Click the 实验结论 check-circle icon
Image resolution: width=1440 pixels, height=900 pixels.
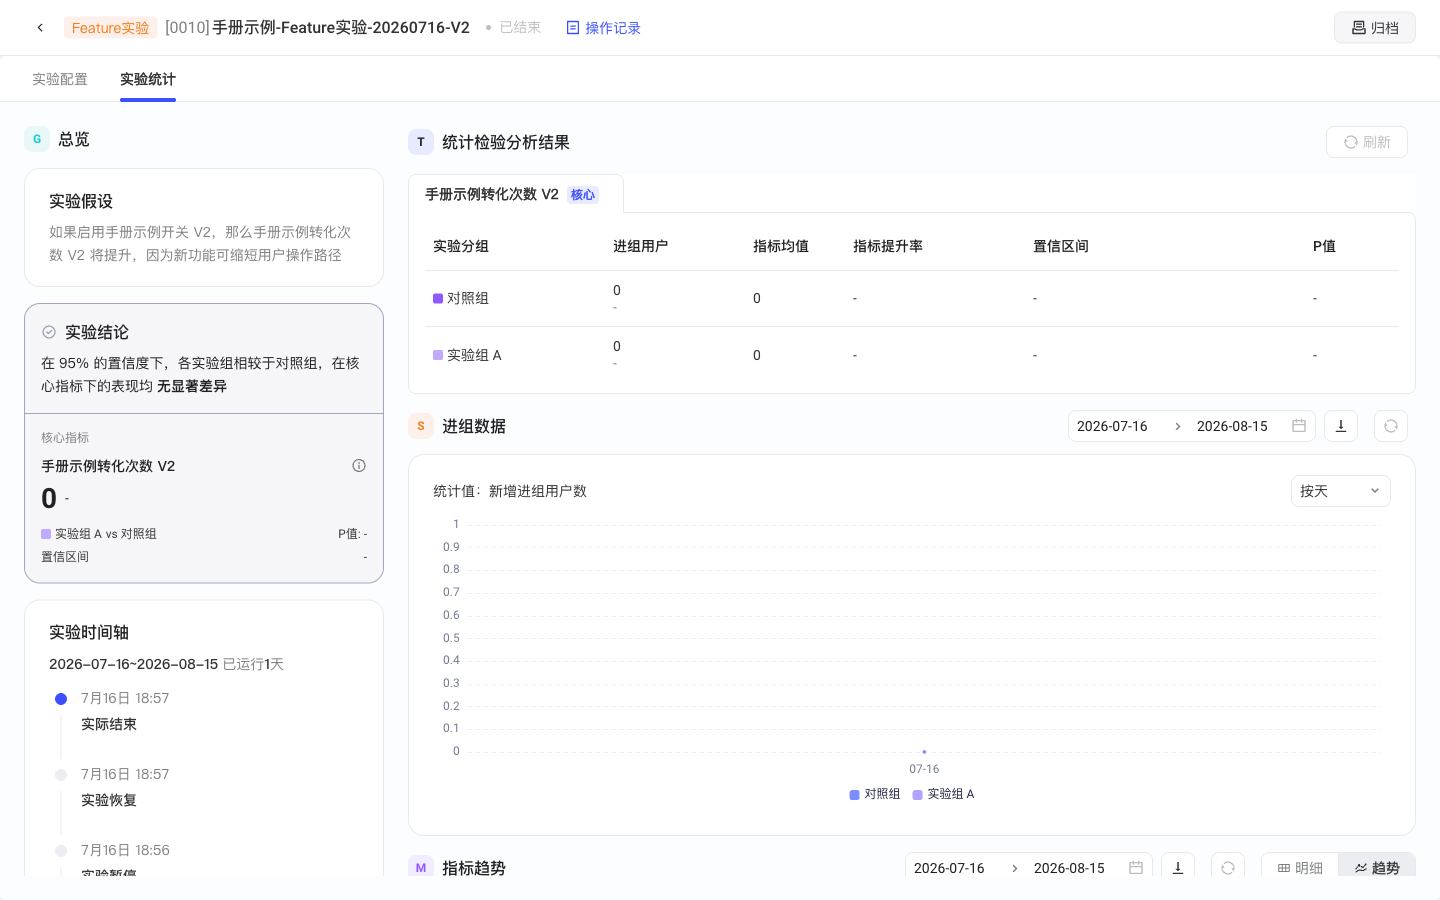(x=49, y=332)
